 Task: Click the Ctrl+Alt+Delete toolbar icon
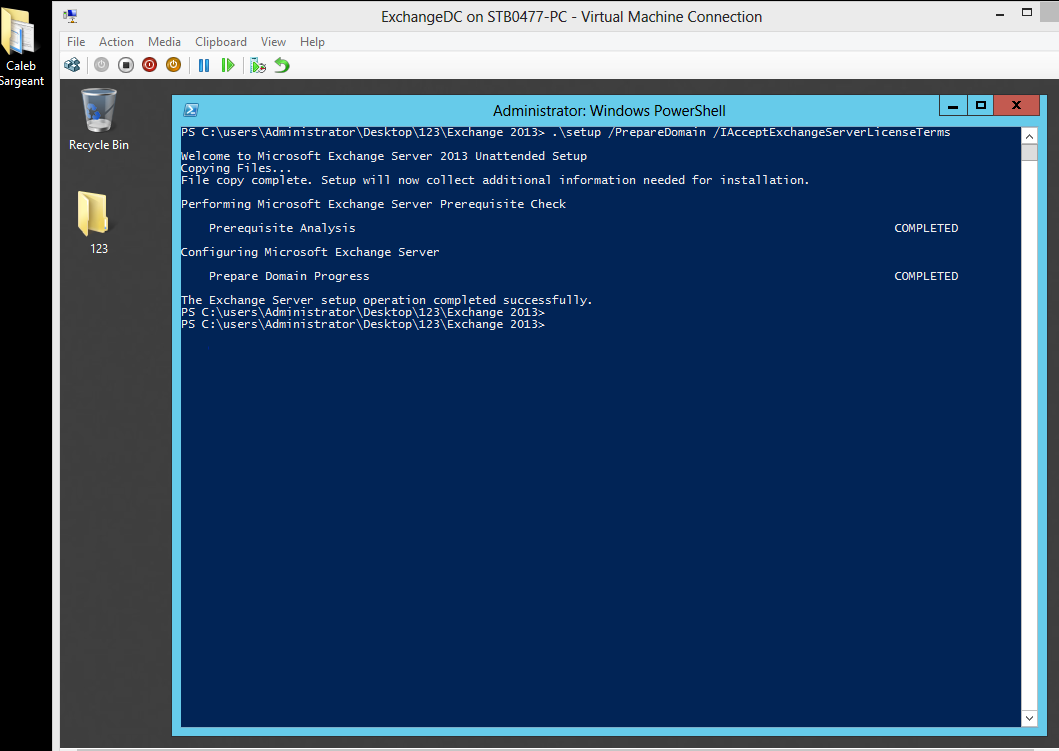(72, 65)
